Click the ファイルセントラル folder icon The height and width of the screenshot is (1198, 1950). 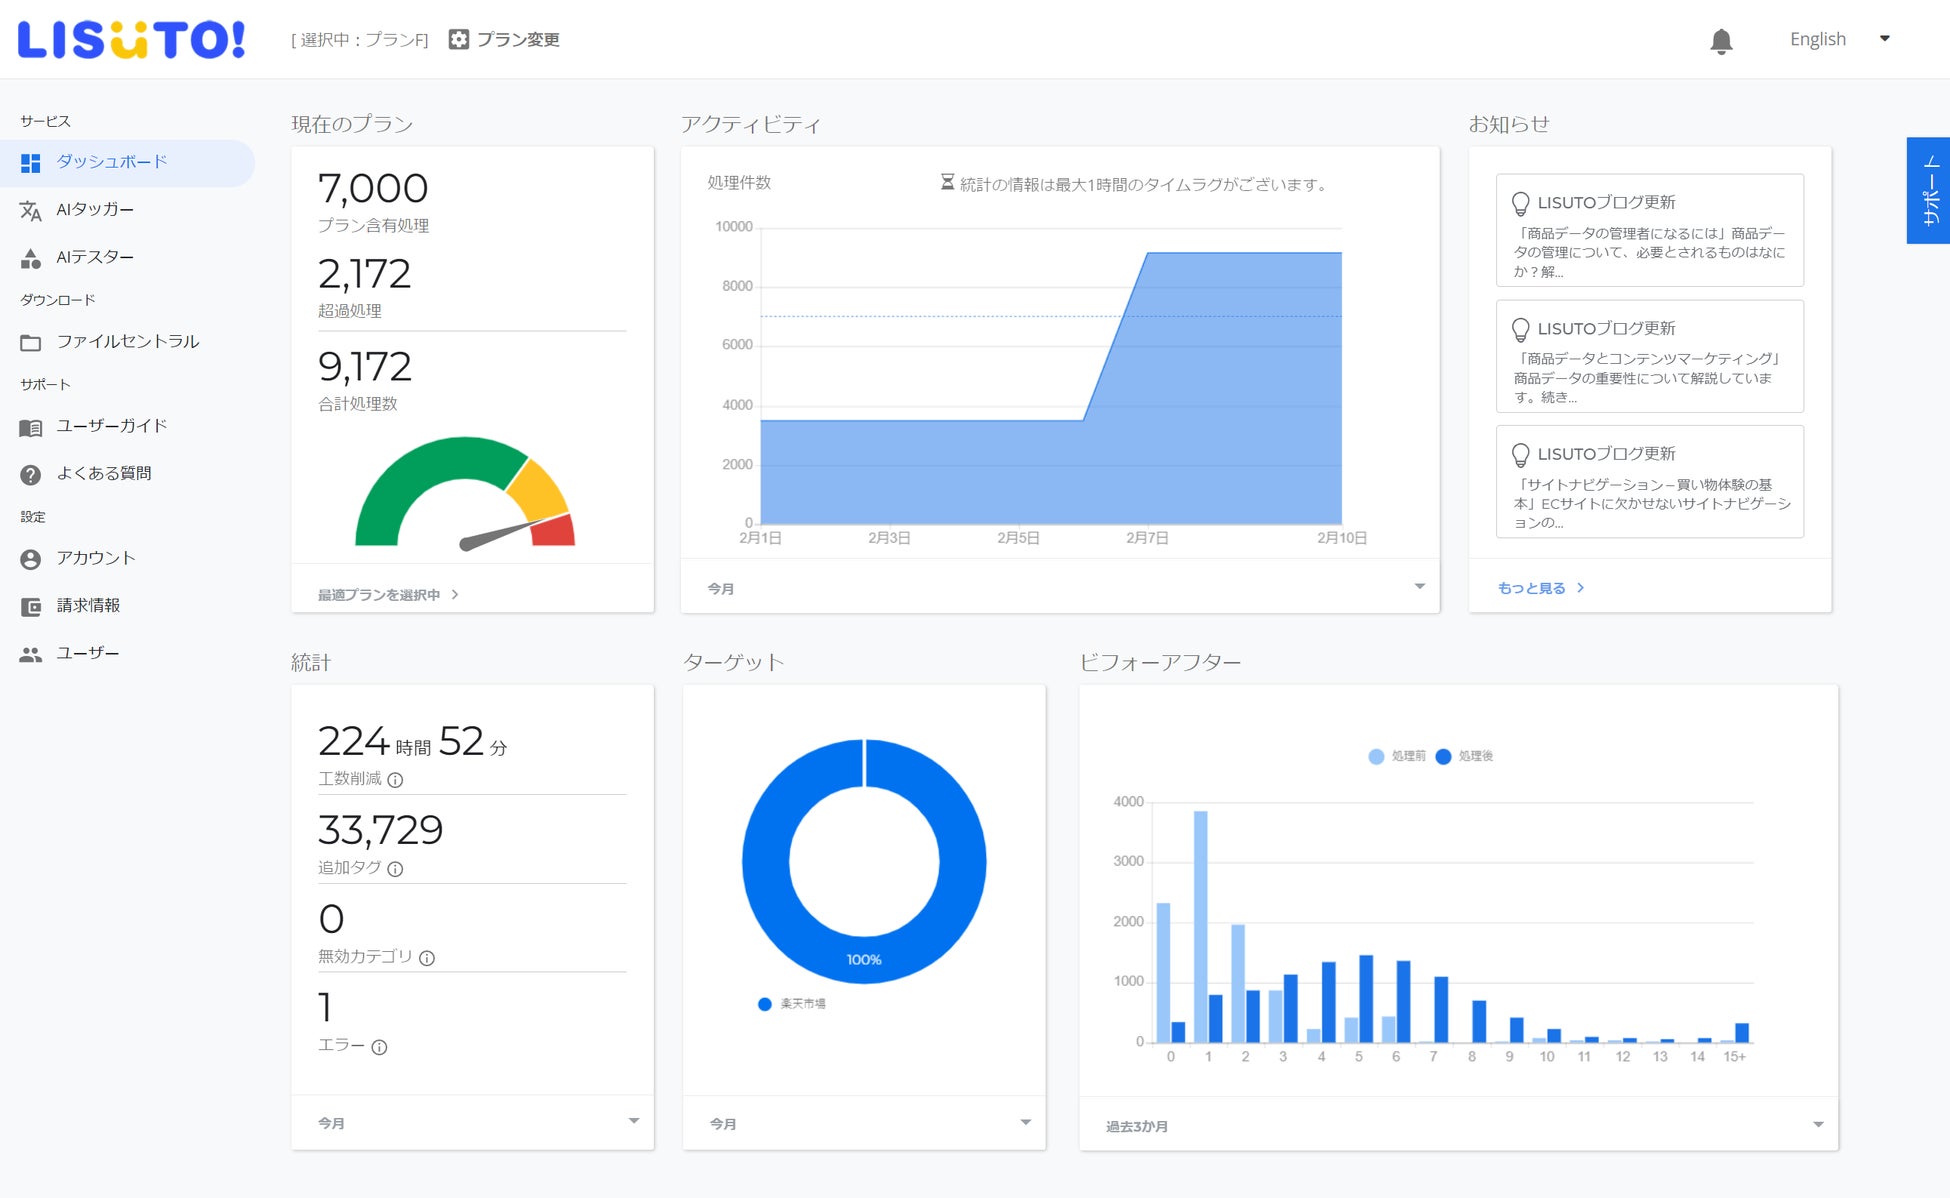[x=31, y=343]
